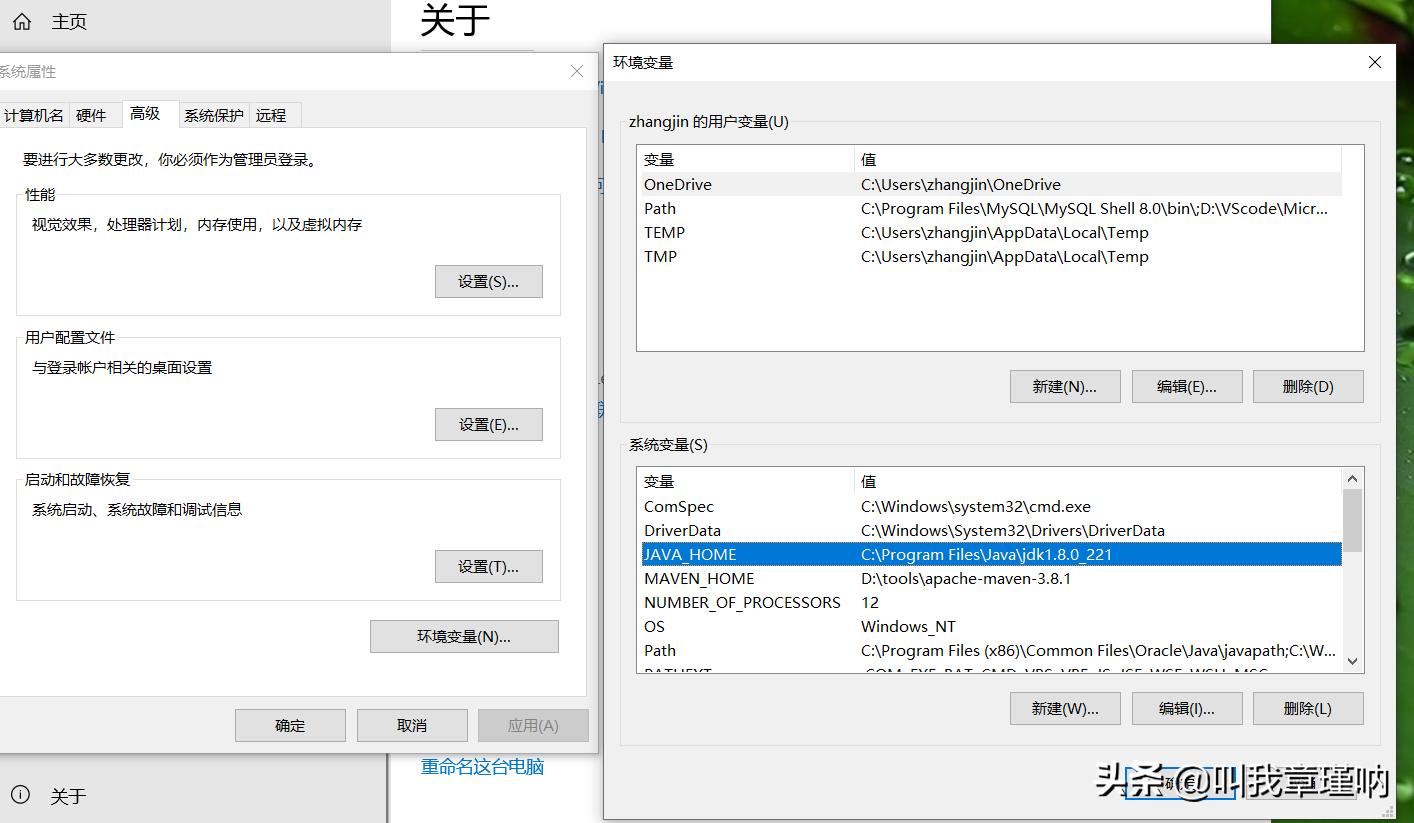Select the OneDrive user variable row

tap(900, 184)
